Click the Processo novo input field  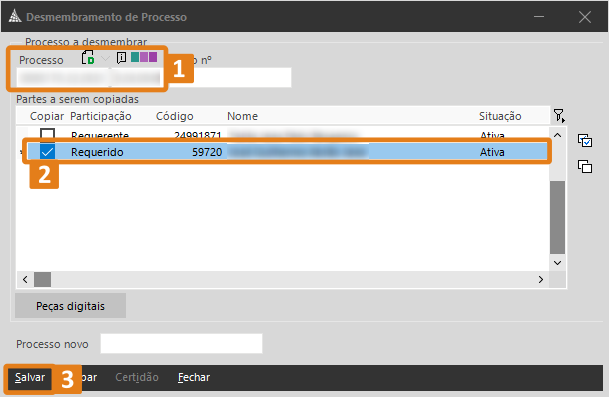click(x=181, y=343)
